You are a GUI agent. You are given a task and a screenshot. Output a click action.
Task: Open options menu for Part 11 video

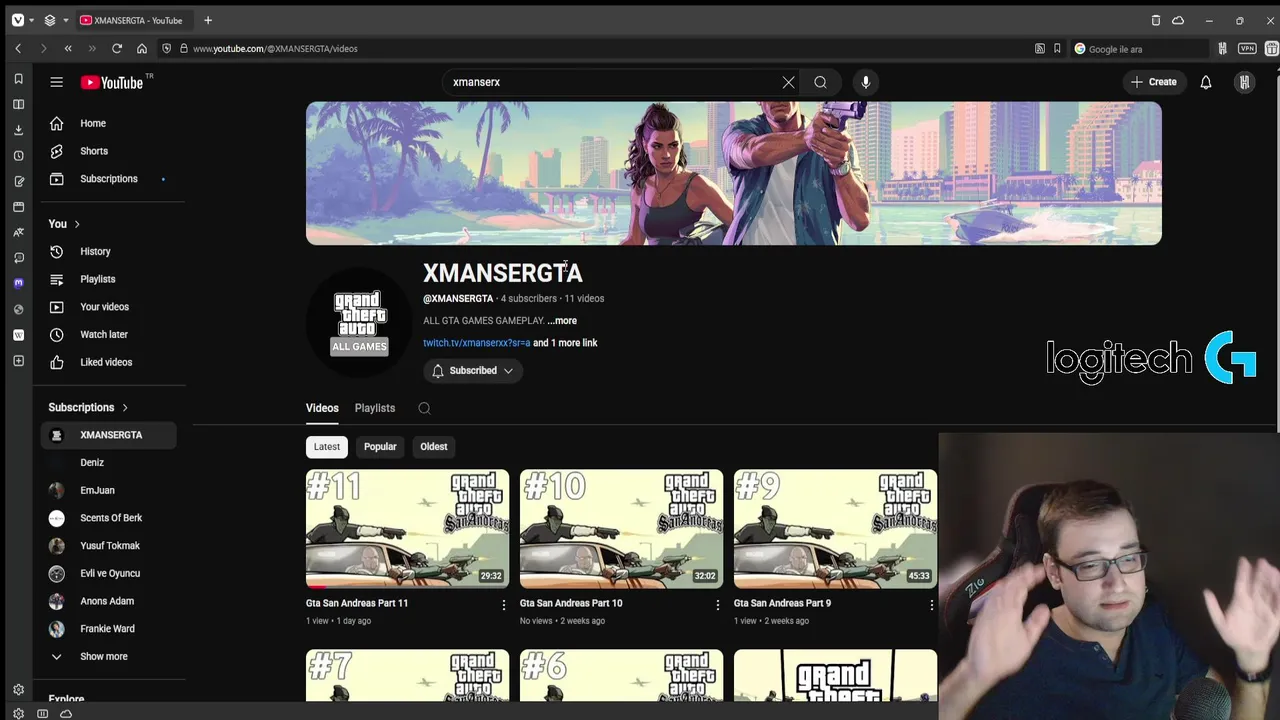pyautogui.click(x=503, y=605)
